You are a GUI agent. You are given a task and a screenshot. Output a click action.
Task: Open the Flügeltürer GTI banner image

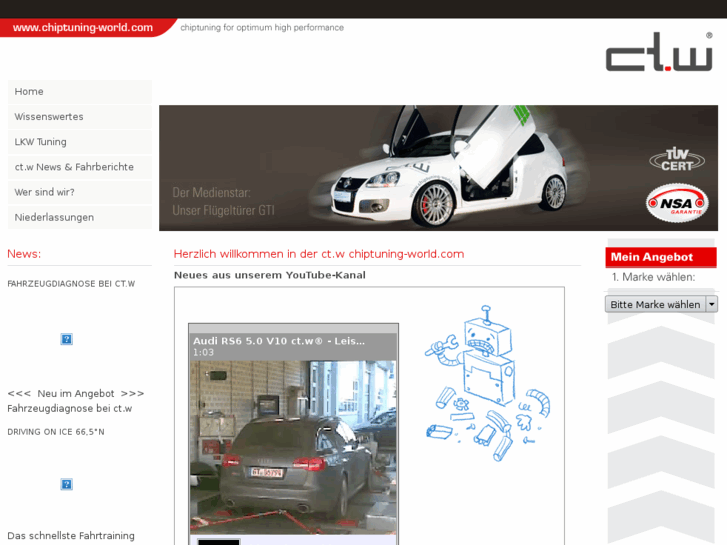pos(438,168)
